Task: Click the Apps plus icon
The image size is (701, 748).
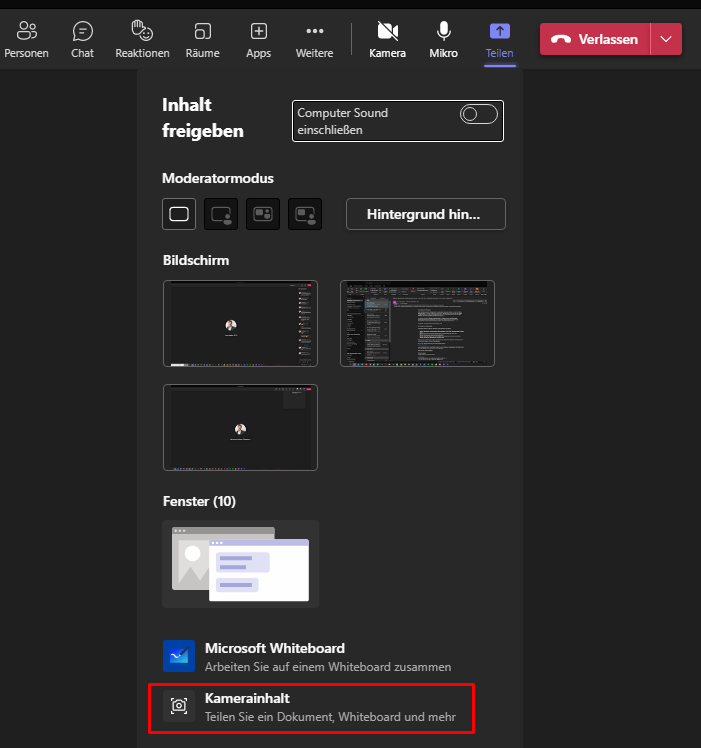Action: (x=258, y=39)
